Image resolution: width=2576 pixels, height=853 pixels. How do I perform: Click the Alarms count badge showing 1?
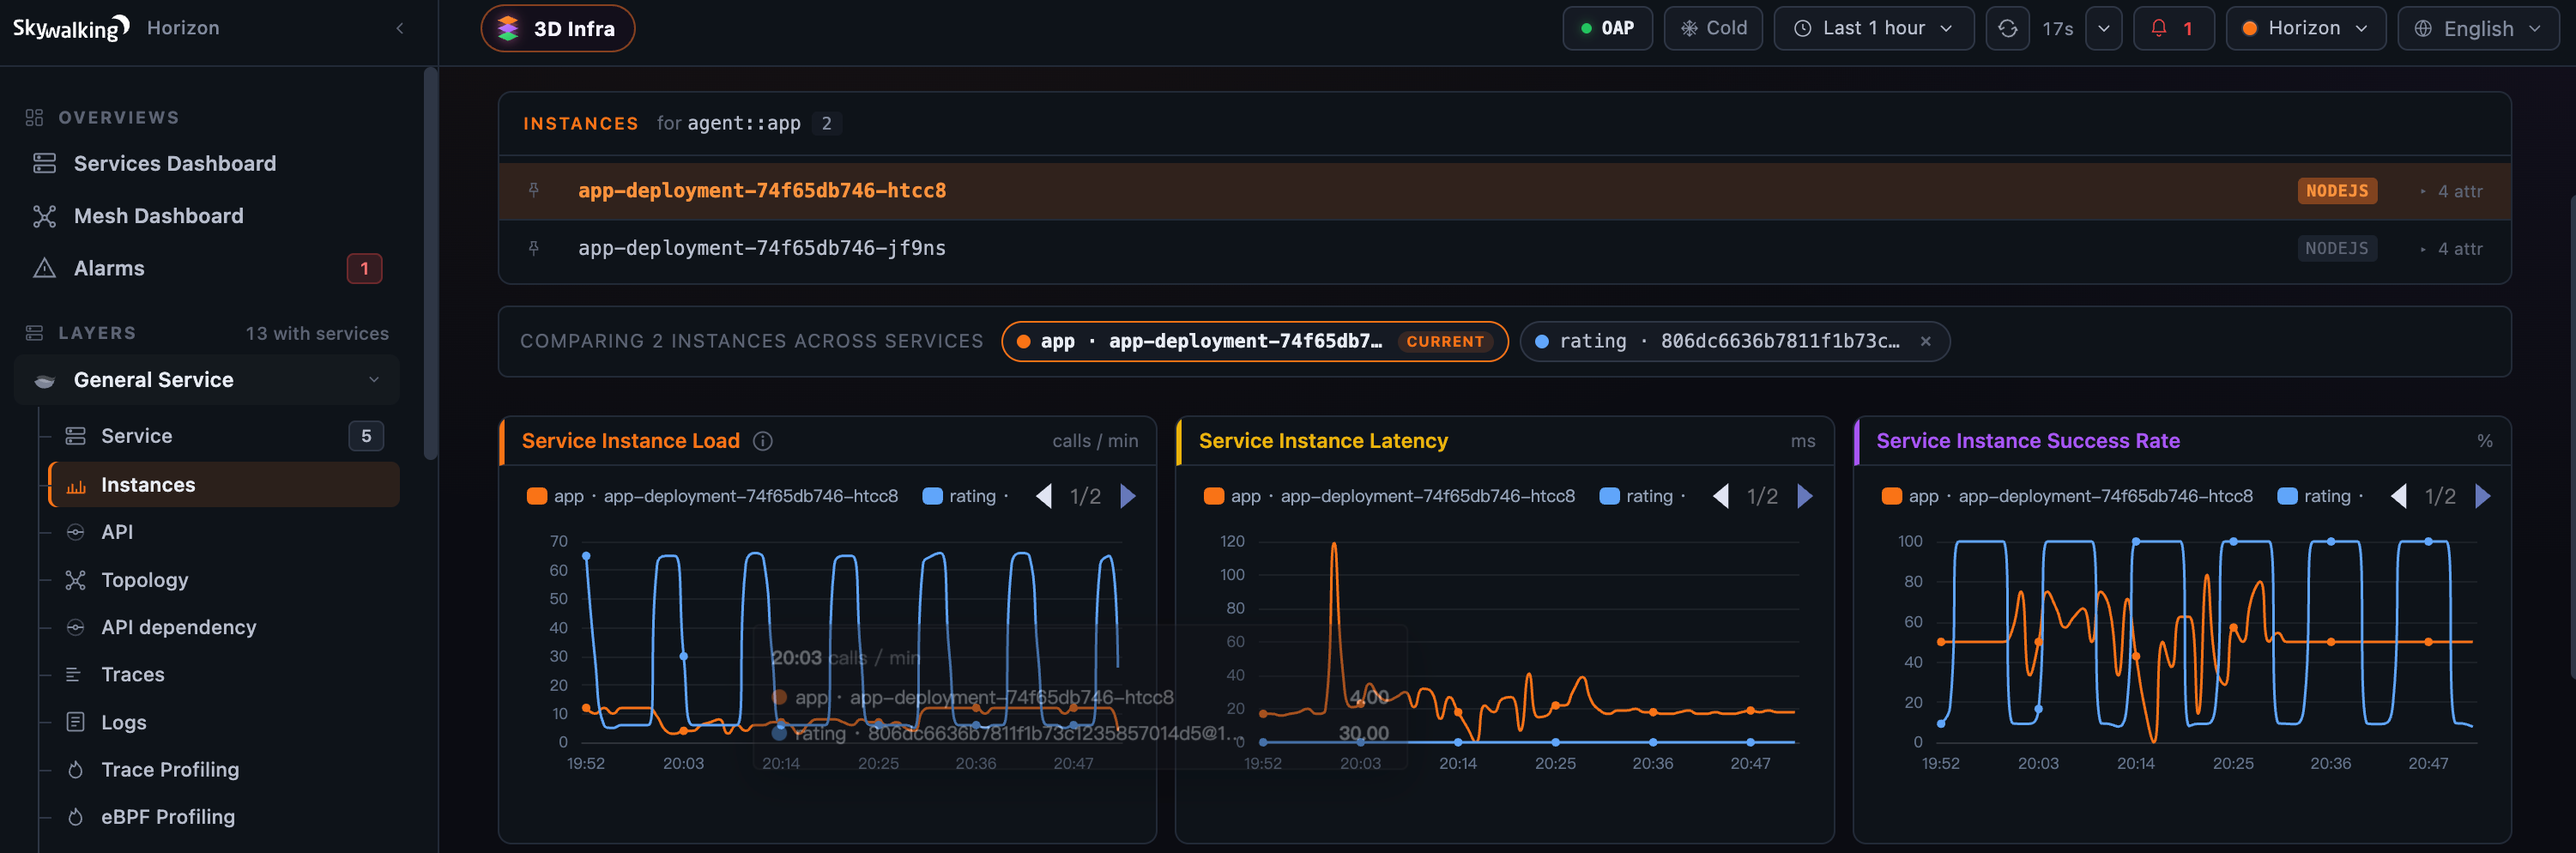tap(364, 268)
